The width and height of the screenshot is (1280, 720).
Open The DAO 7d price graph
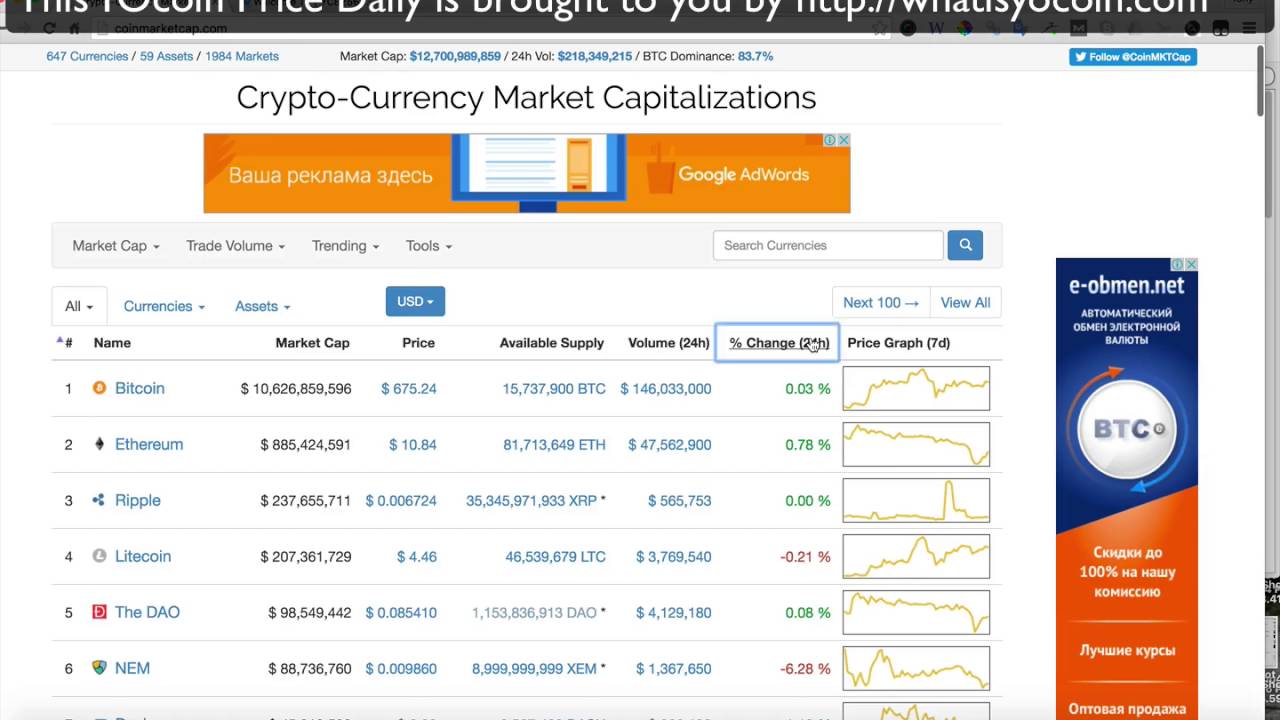(x=916, y=612)
